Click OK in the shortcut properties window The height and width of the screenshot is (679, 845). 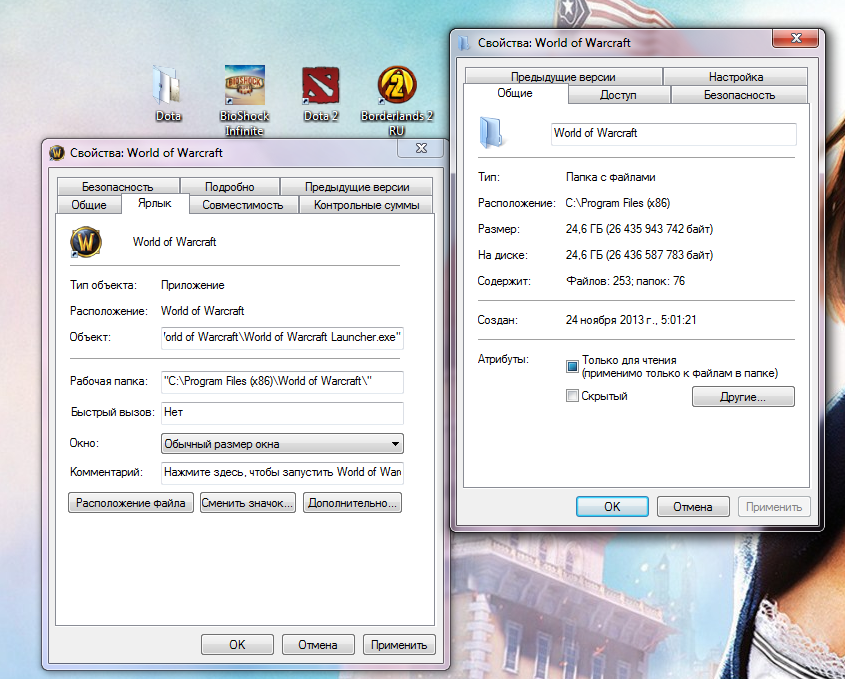(x=237, y=645)
